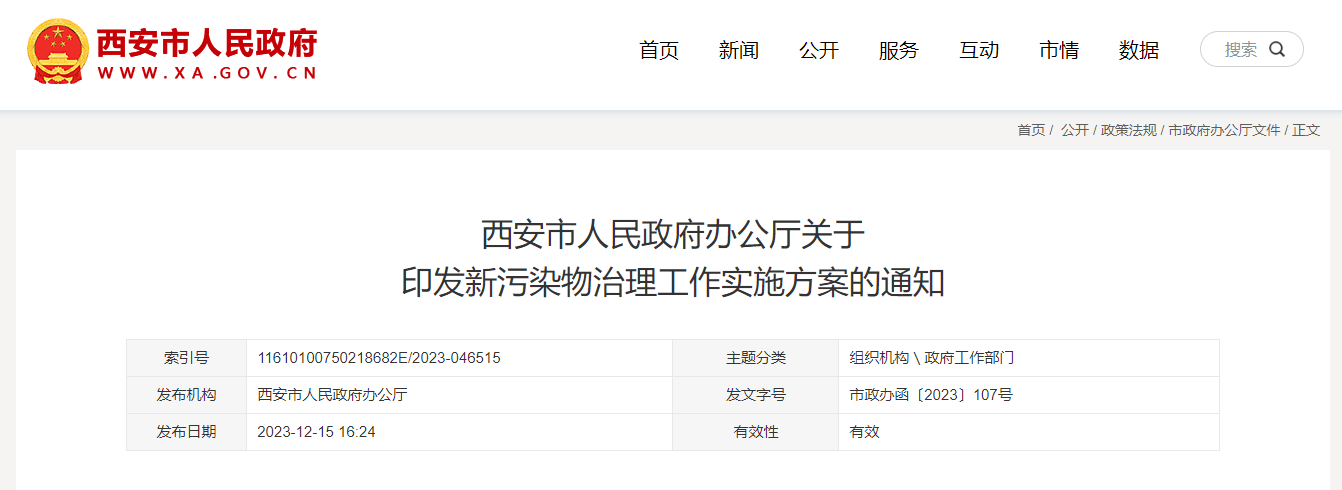Select index number 11610100750218682E/2023-046515
The image size is (1342, 490).
click(379, 358)
